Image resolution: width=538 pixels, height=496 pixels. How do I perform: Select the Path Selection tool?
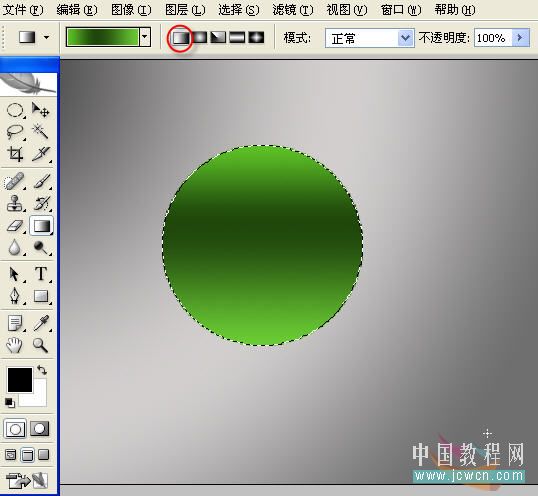tap(14, 274)
